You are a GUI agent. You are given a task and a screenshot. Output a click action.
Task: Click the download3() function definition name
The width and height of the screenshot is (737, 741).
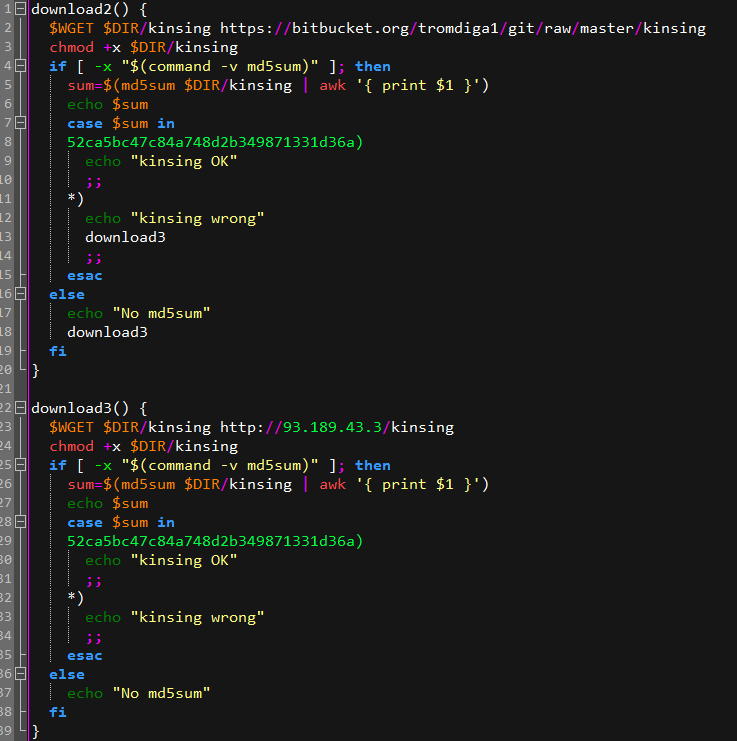(80, 408)
